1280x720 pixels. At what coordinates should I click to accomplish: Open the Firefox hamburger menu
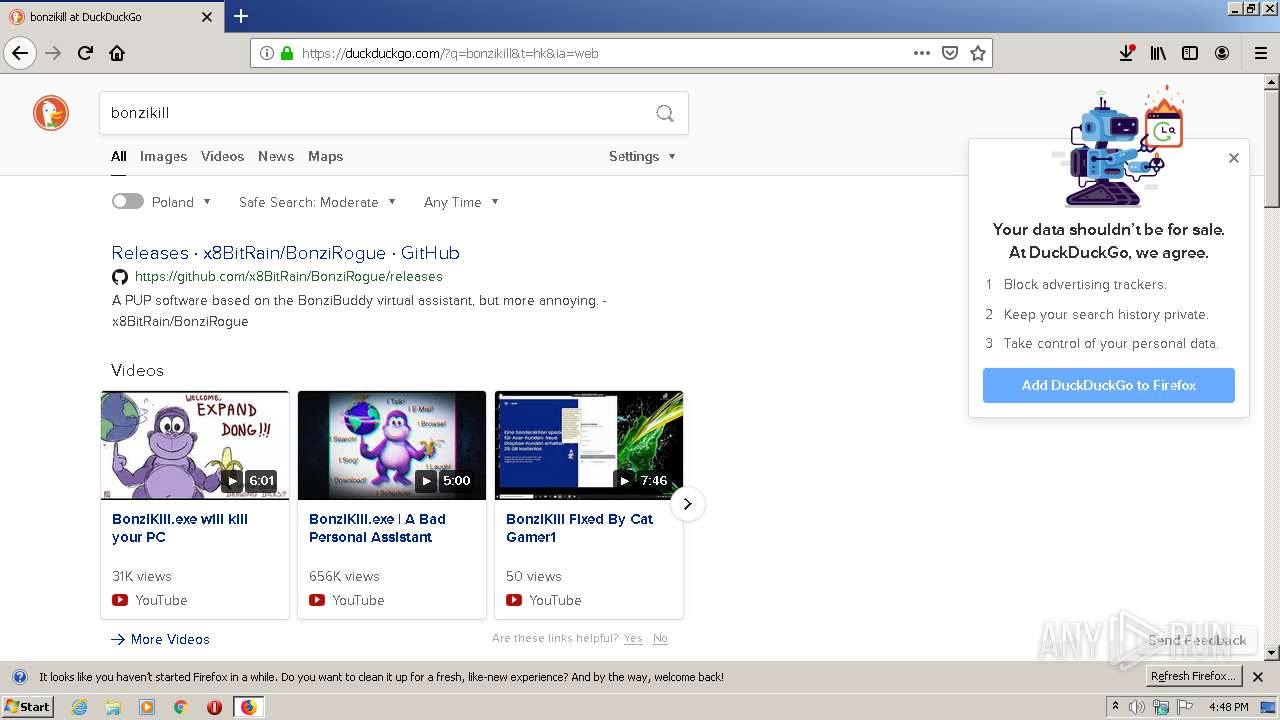click(x=1260, y=53)
